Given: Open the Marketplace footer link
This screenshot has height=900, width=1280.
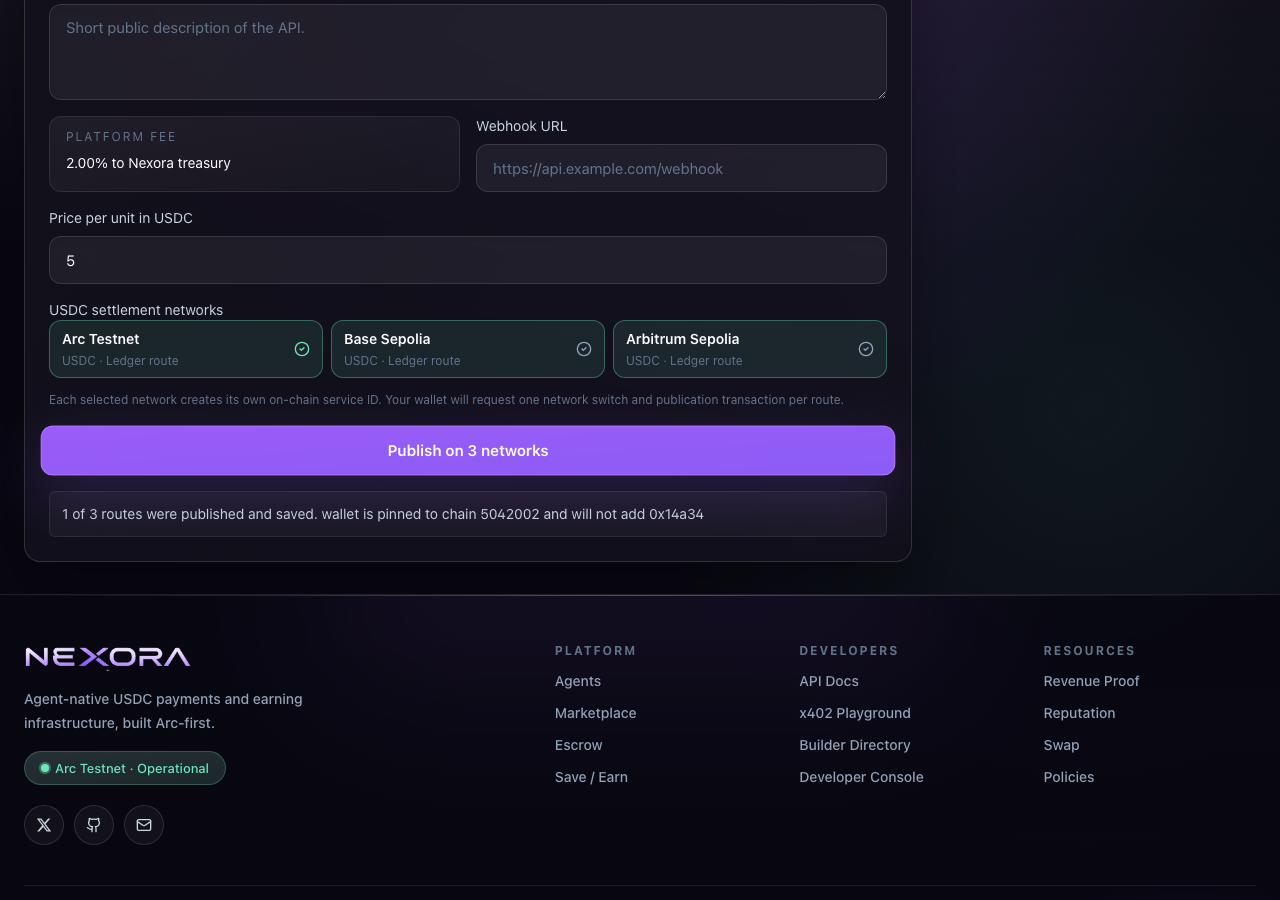Looking at the screenshot, I should (x=596, y=713).
